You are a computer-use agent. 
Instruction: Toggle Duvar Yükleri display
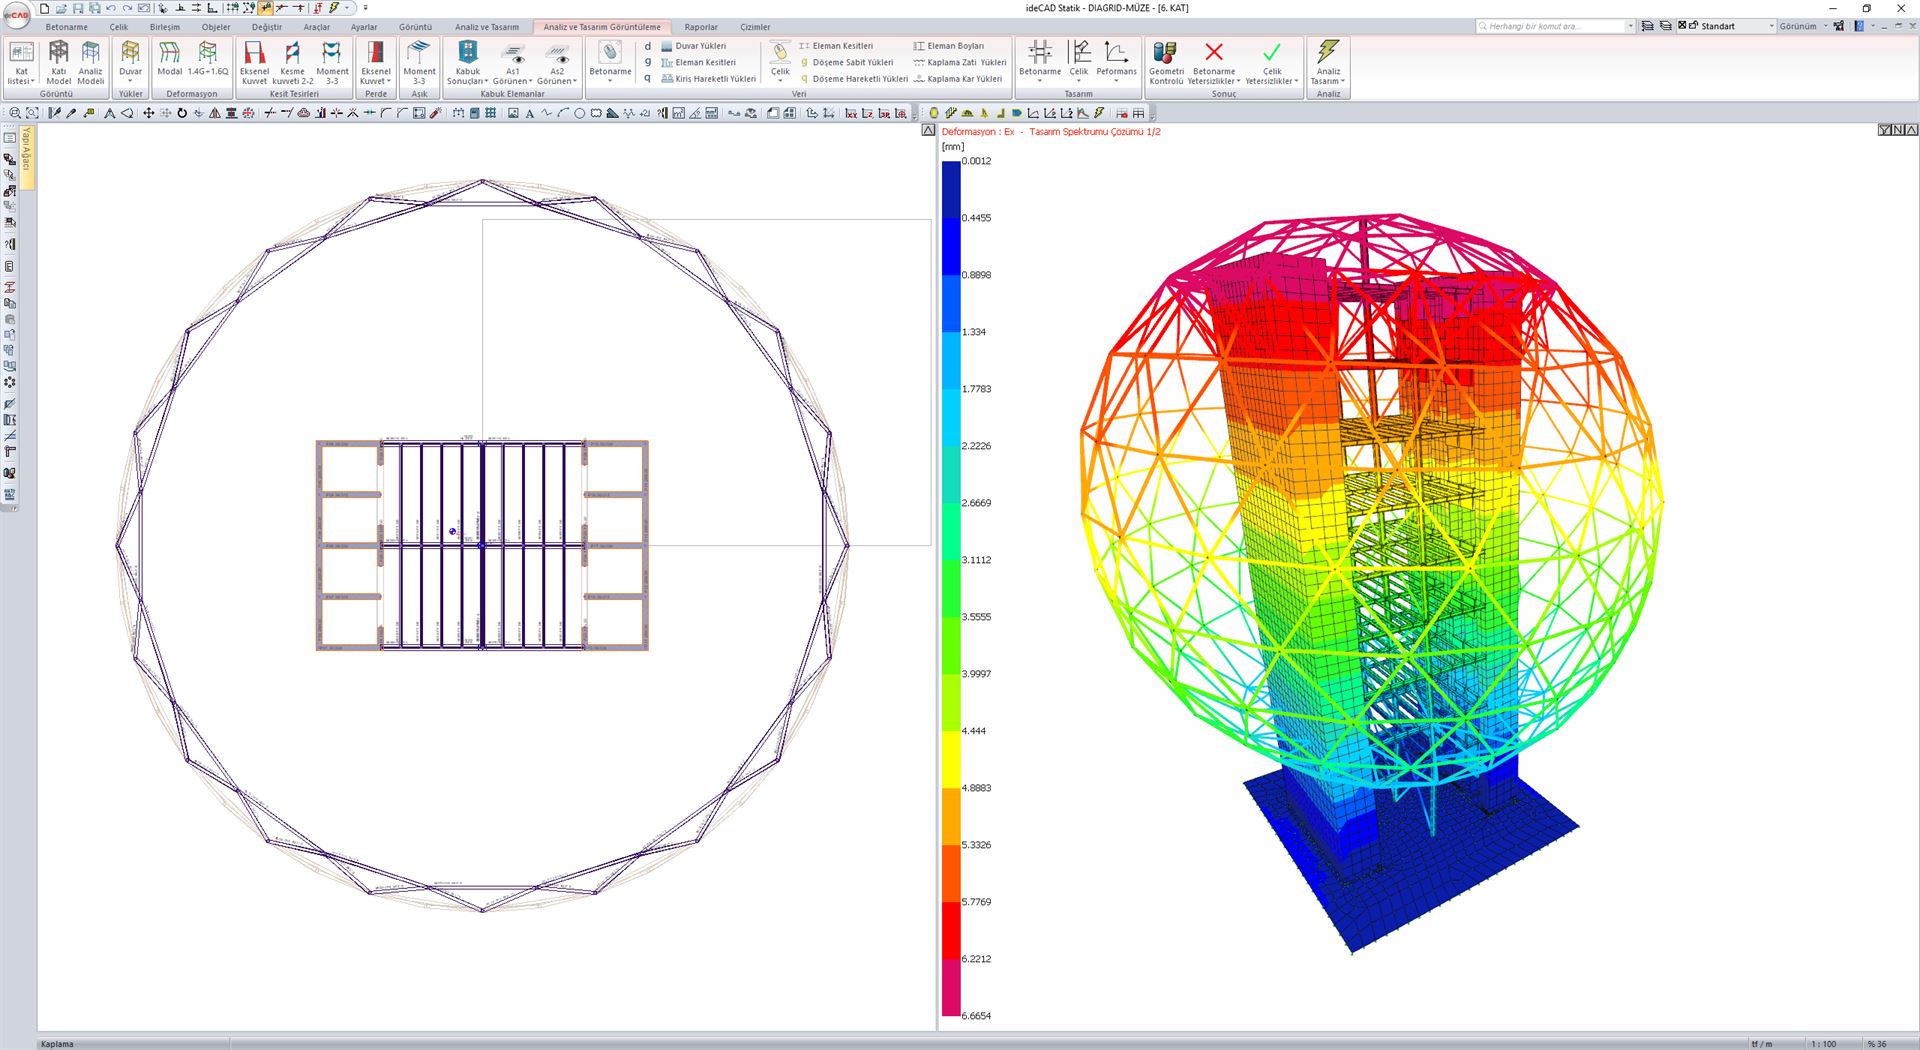tap(700, 45)
